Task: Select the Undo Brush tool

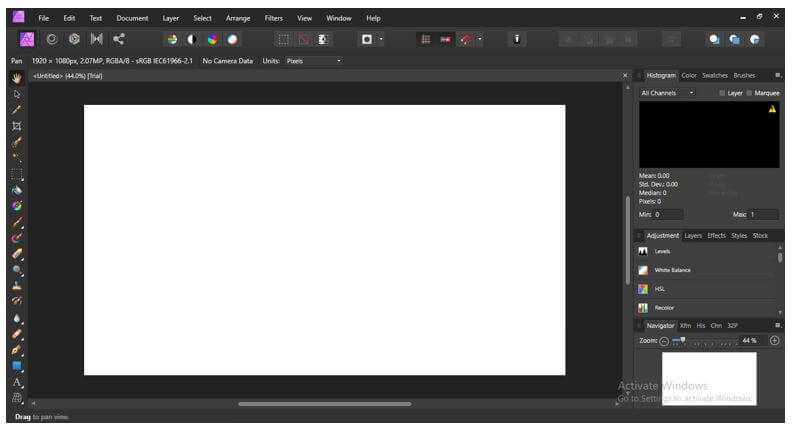Action: pos(17,301)
